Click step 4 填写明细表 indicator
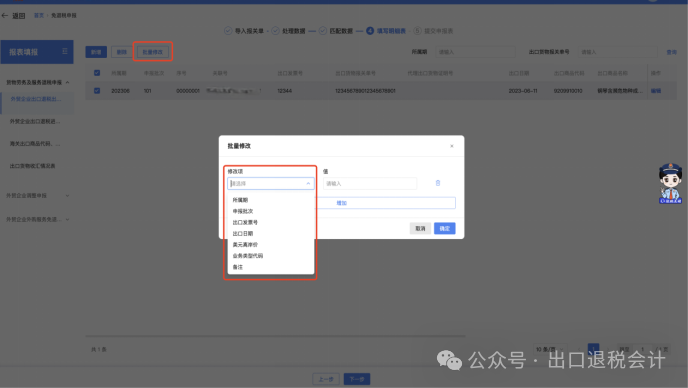The image size is (688, 388). (x=386, y=31)
